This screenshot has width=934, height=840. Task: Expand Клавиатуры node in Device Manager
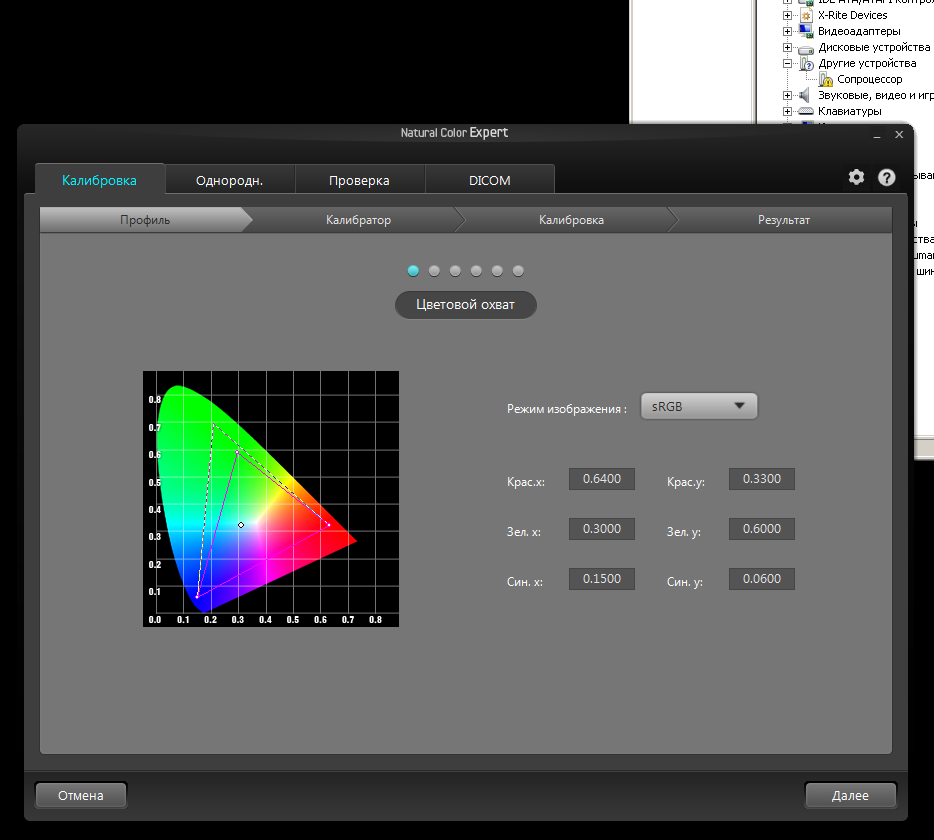click(x=787, y=111)
